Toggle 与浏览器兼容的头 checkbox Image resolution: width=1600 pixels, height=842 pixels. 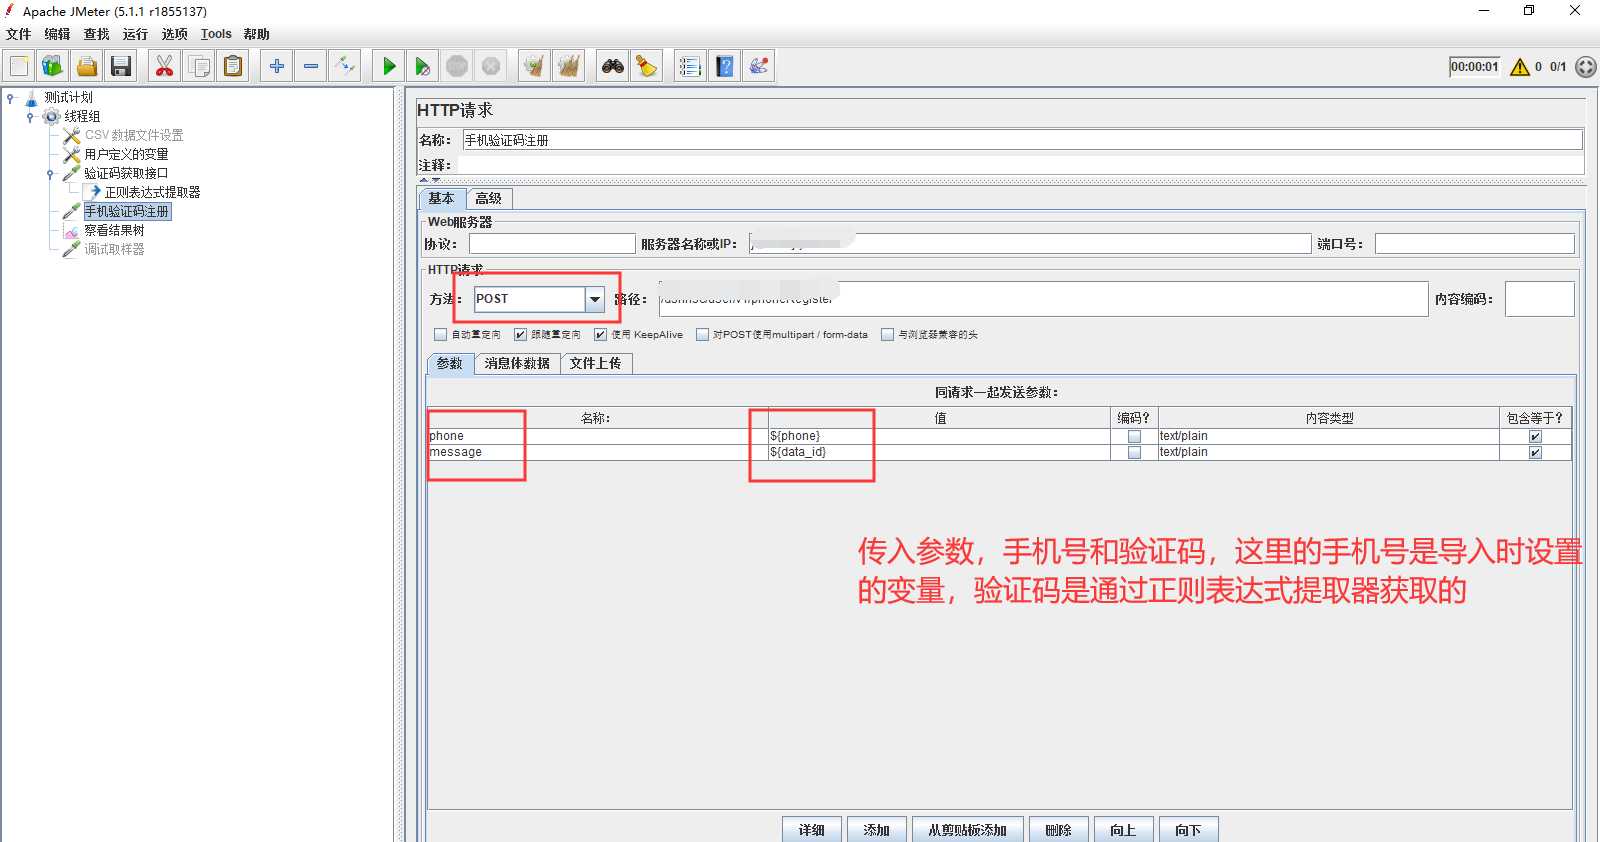[887, 335]
